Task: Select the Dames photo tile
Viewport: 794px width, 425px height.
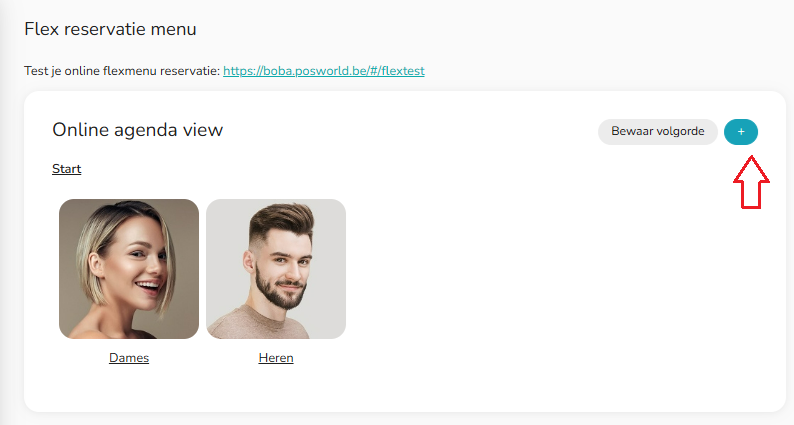Action: coord(129,269)
